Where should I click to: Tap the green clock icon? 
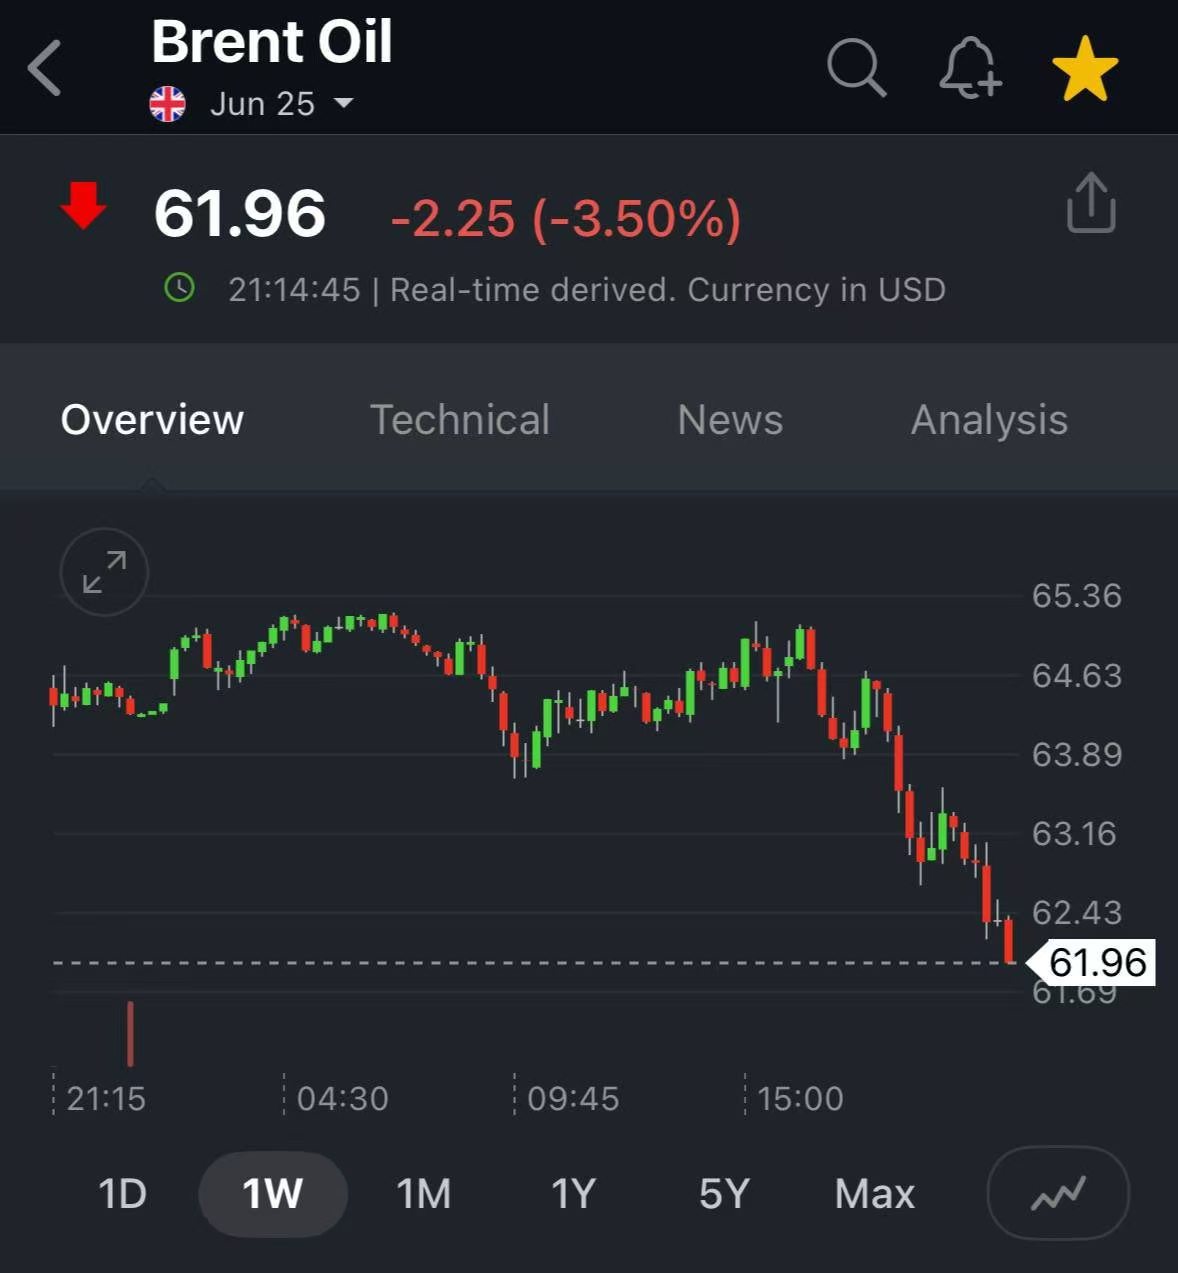click(x=179, y=289)
